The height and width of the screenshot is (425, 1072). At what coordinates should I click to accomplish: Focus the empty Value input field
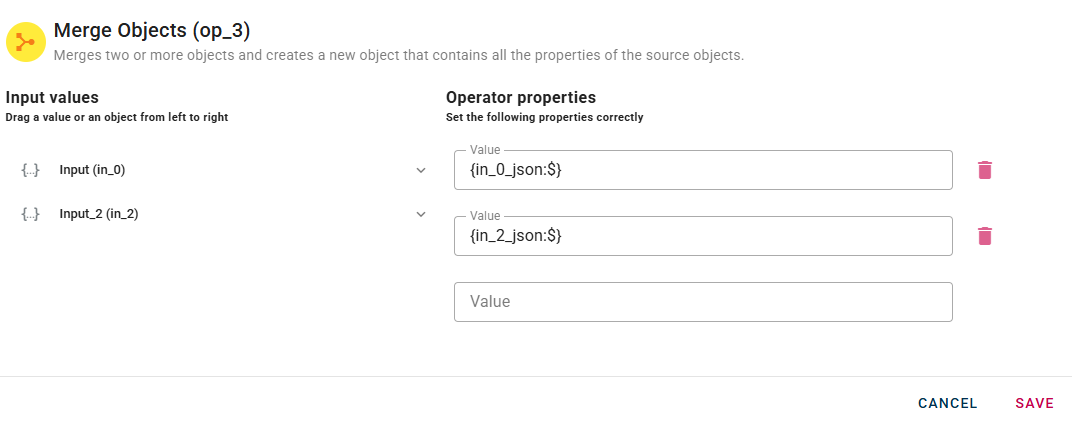coord(702,301)
